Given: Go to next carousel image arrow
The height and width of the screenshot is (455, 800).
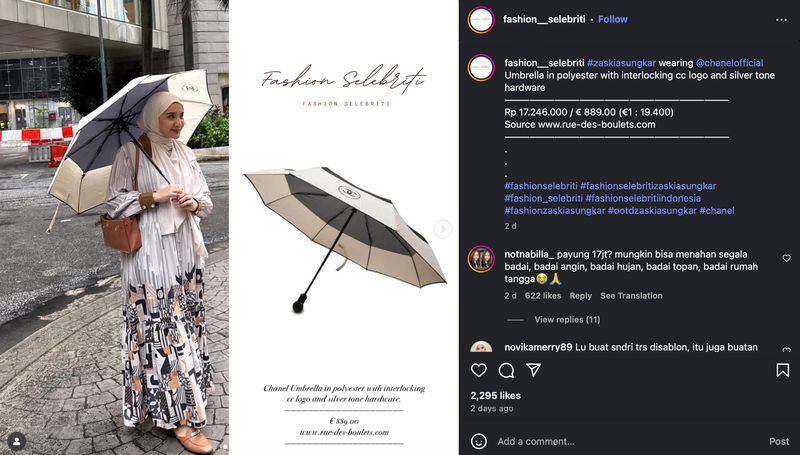Looking at the screenshot, I should pos(442,229).
